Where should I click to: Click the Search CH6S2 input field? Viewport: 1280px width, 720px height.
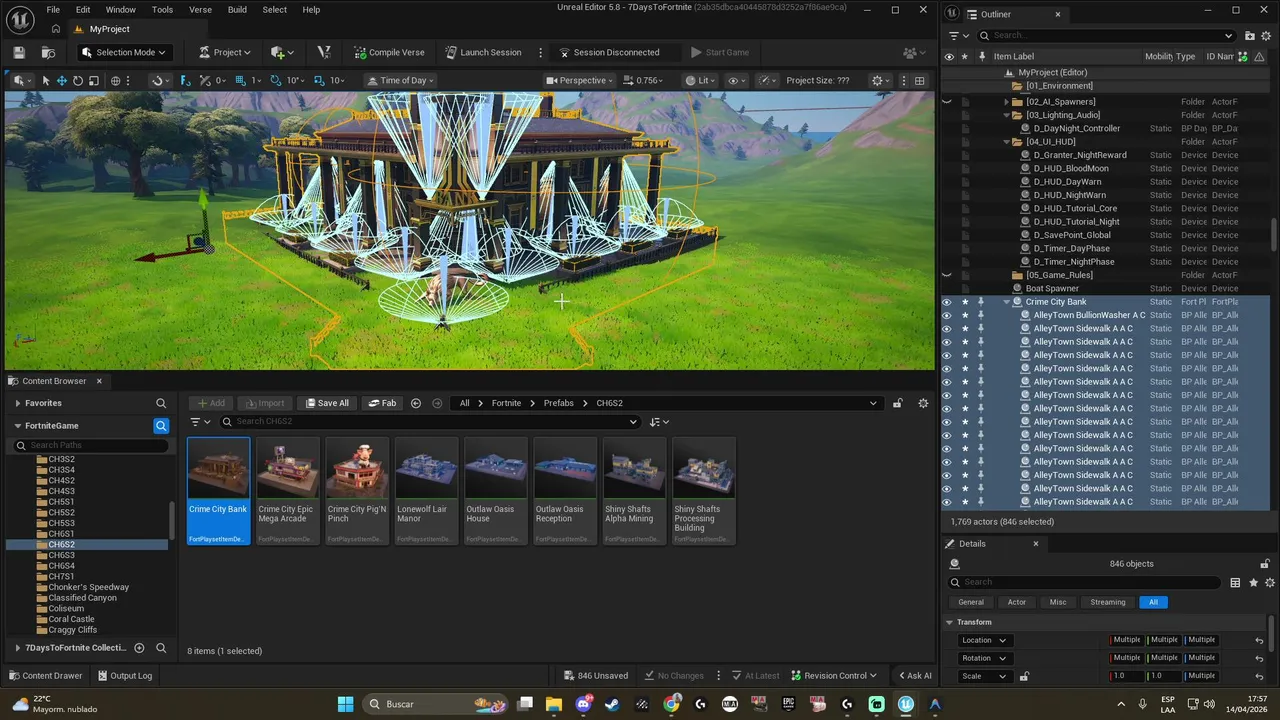click(x=429, y=422)
